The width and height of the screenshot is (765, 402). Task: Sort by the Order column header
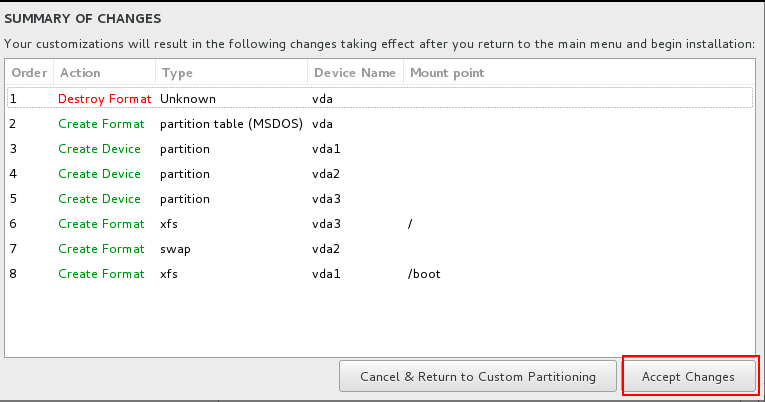pos(29,73)
